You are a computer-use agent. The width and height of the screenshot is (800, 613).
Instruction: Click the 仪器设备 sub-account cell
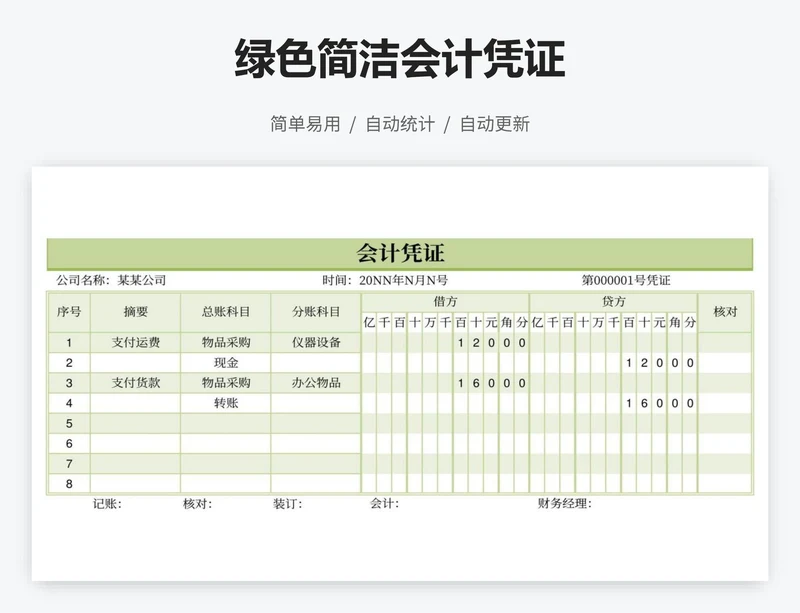(316, 342)
